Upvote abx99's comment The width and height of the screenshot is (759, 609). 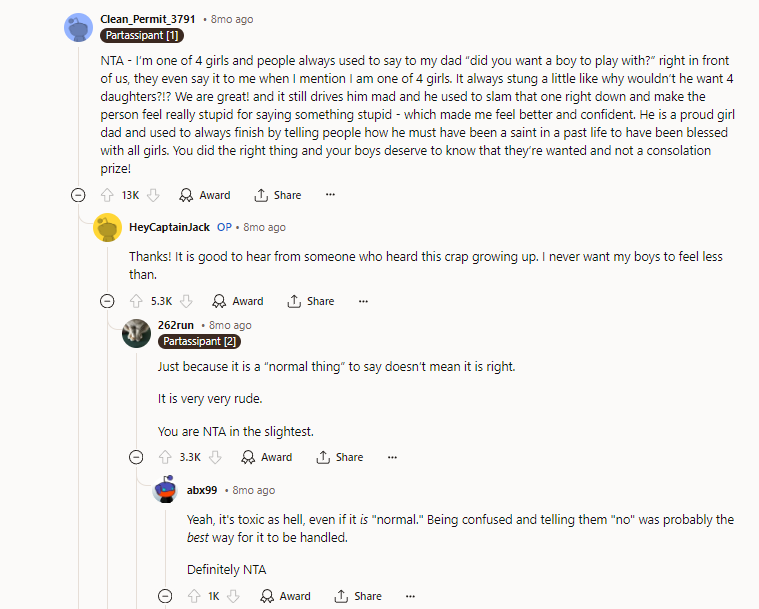(194, 596)
